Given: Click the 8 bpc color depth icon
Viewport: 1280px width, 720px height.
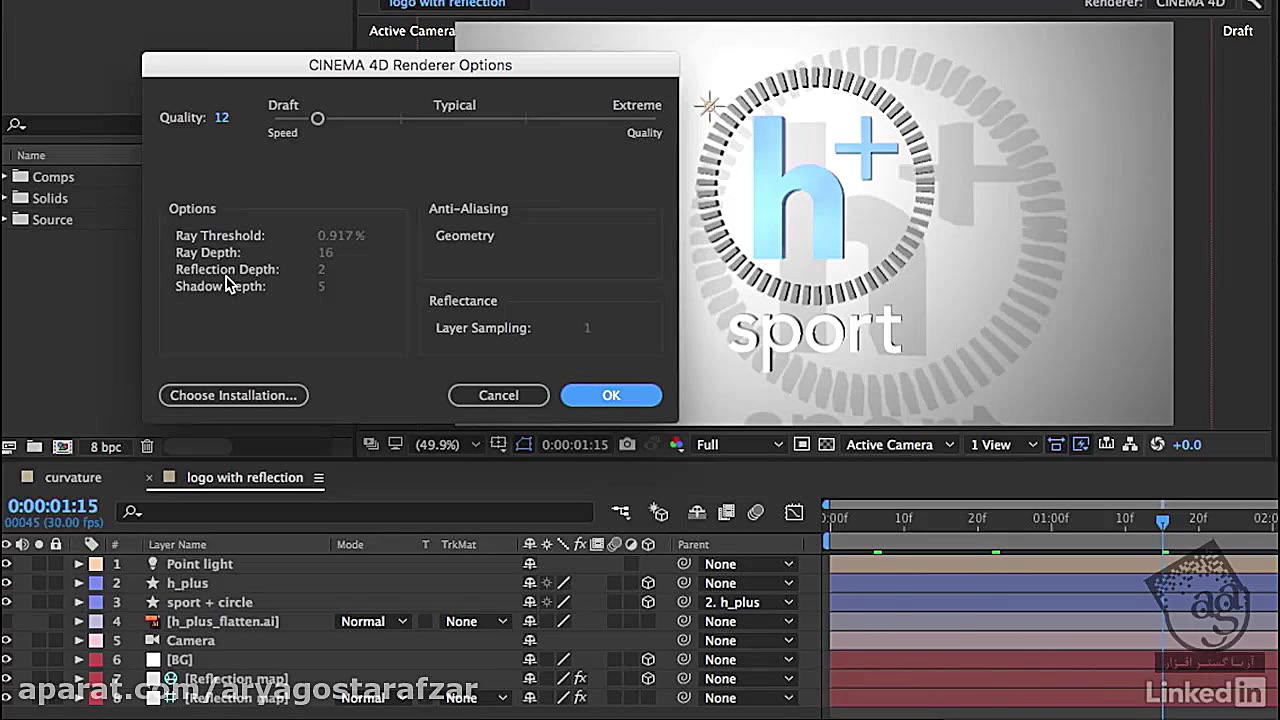Looking at the screenshot, I should [x=106, y=446].
